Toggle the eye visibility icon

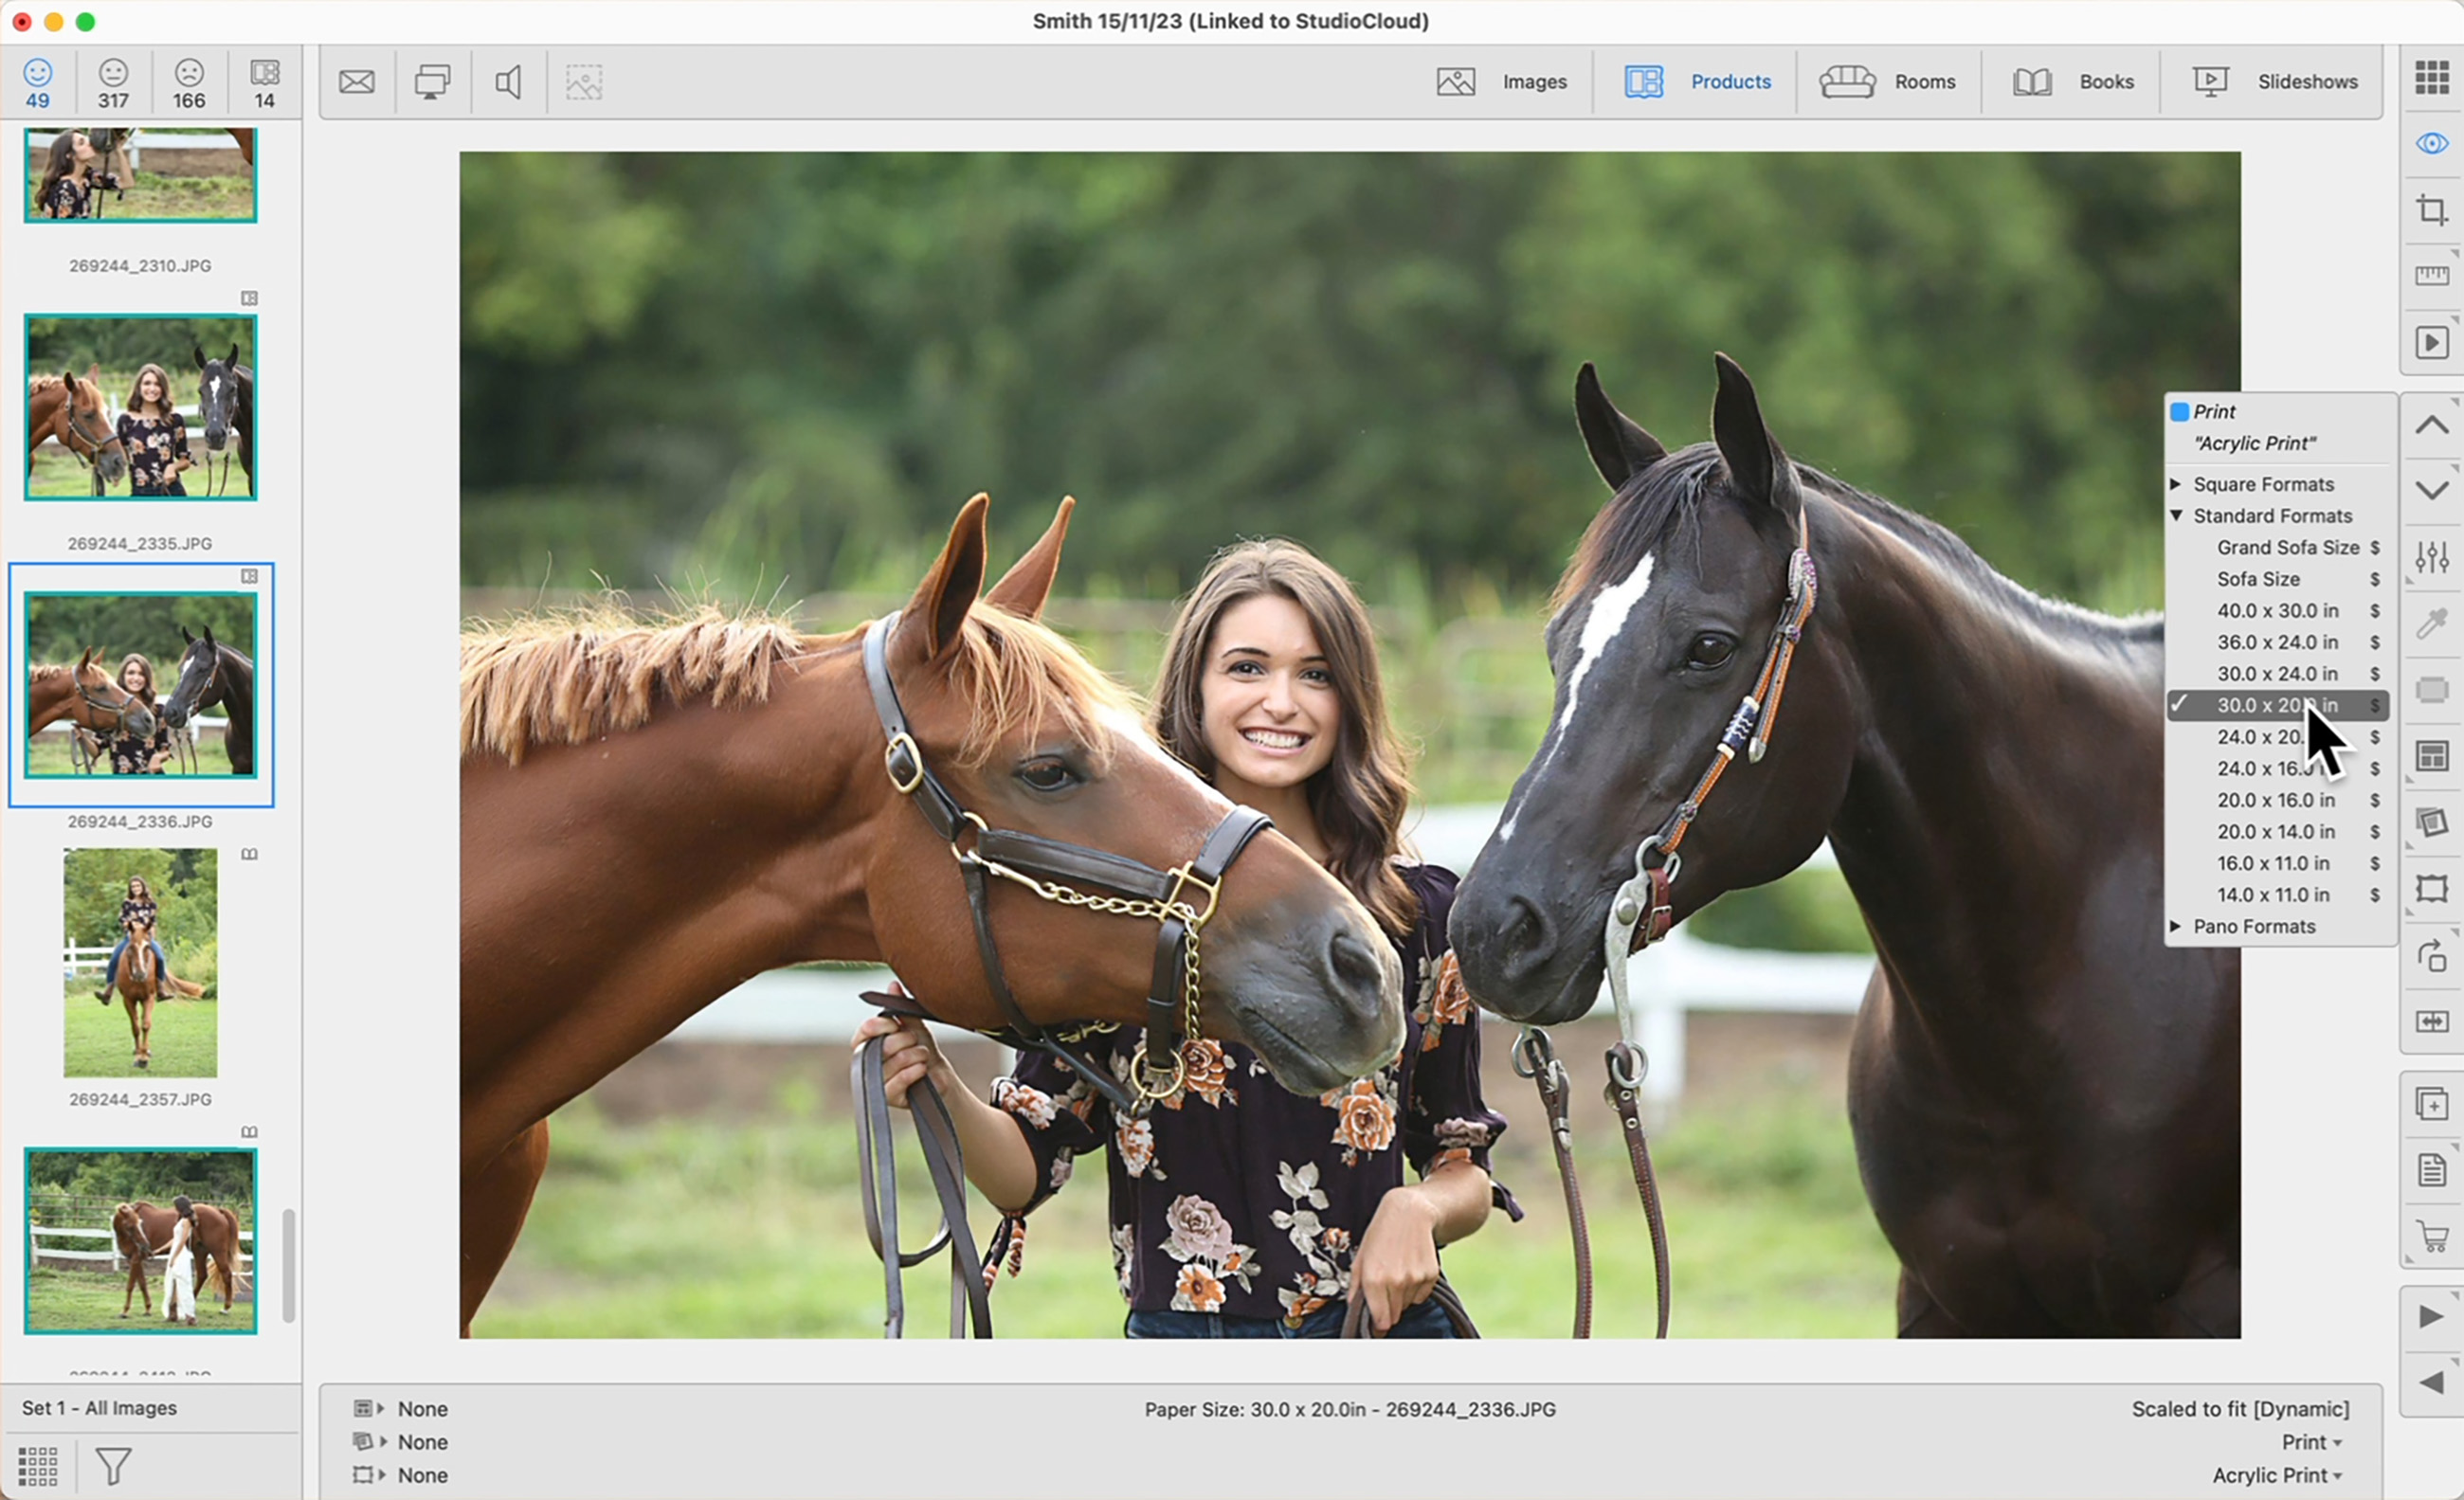pyautogui.click(x=2431, y=143)
